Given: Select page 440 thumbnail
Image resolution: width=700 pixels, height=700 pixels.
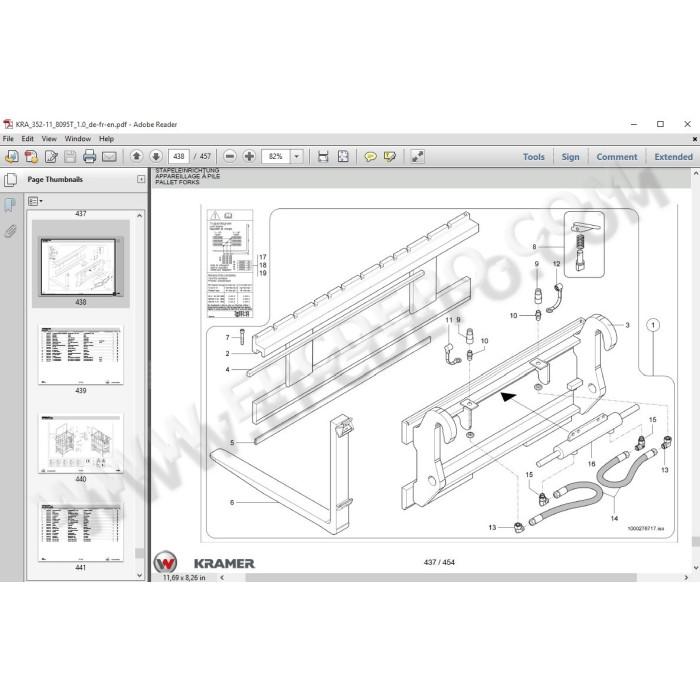Looking at the screenshot, I should [x=80, y=444].
